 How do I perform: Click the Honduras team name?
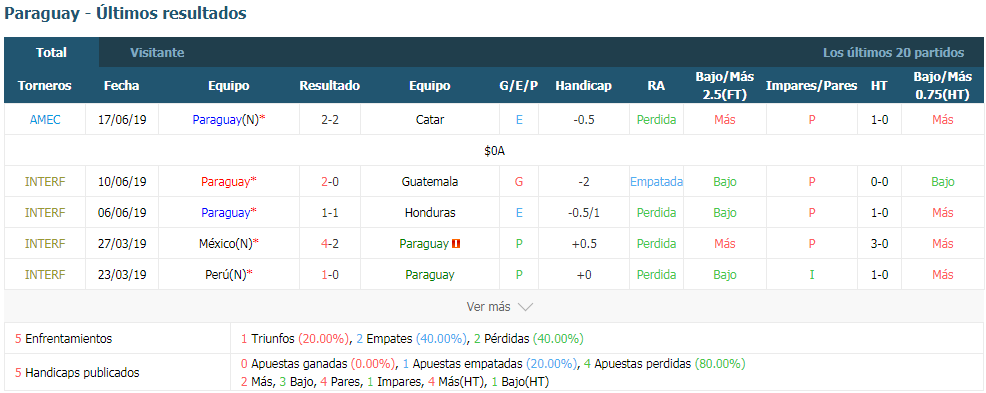(430, 213)
